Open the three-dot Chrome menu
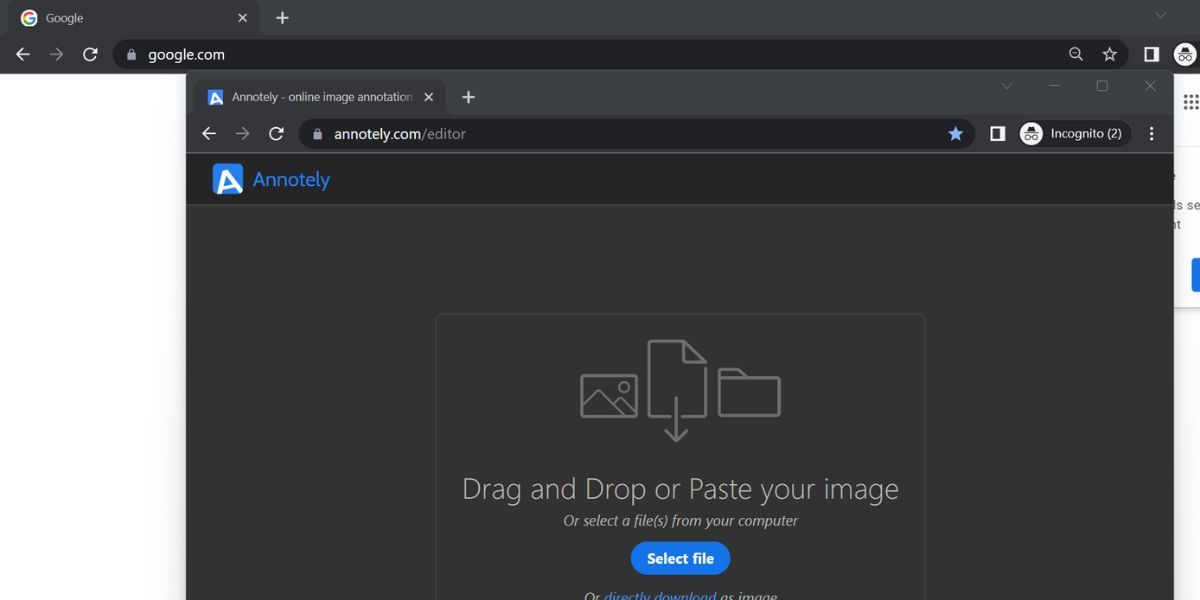The height and width of the screenshot is (600, 1200). pos(1152,134)
